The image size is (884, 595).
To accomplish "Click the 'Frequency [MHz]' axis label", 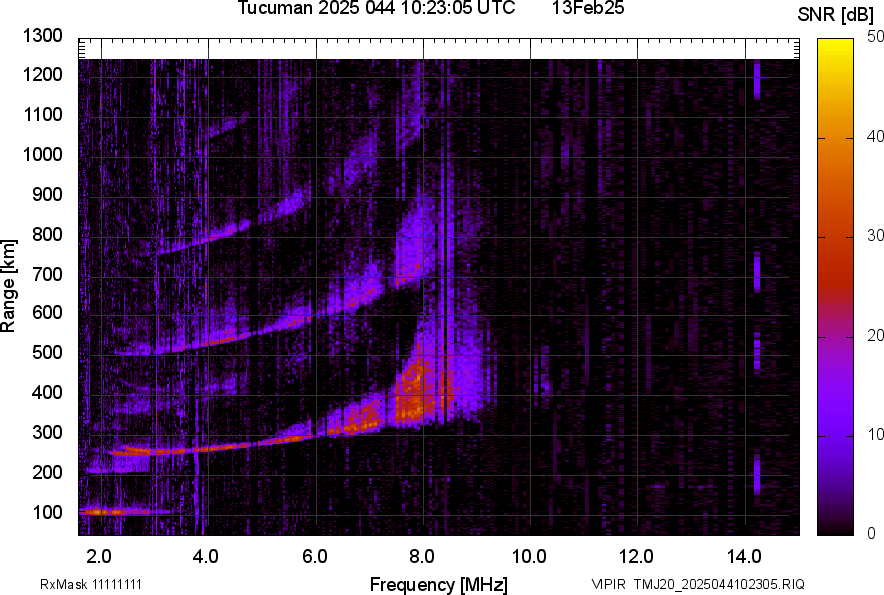I will coord(439,584).
